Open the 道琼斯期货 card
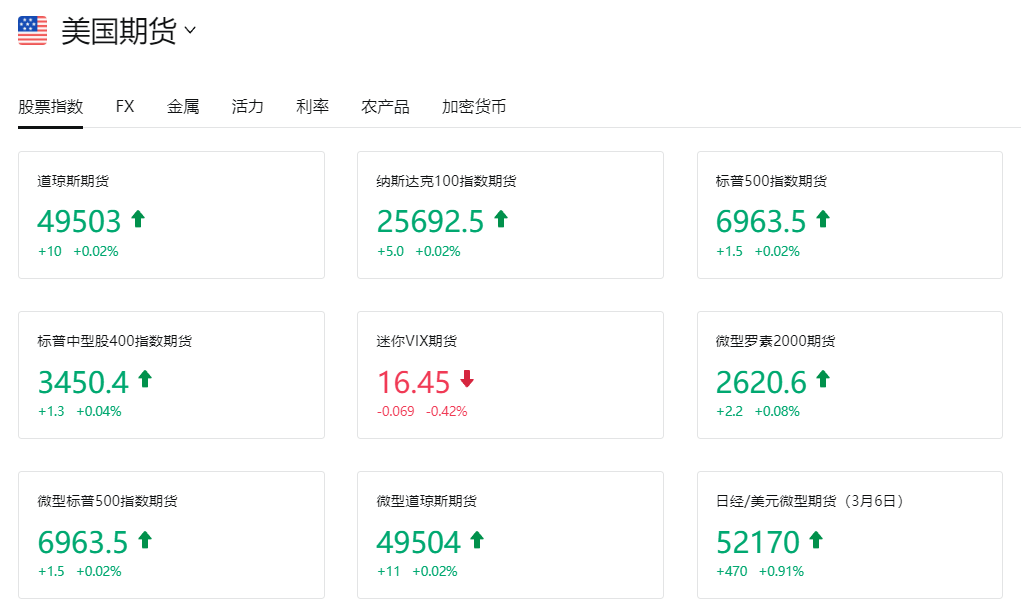1021x609 pixels. (171, 214)
